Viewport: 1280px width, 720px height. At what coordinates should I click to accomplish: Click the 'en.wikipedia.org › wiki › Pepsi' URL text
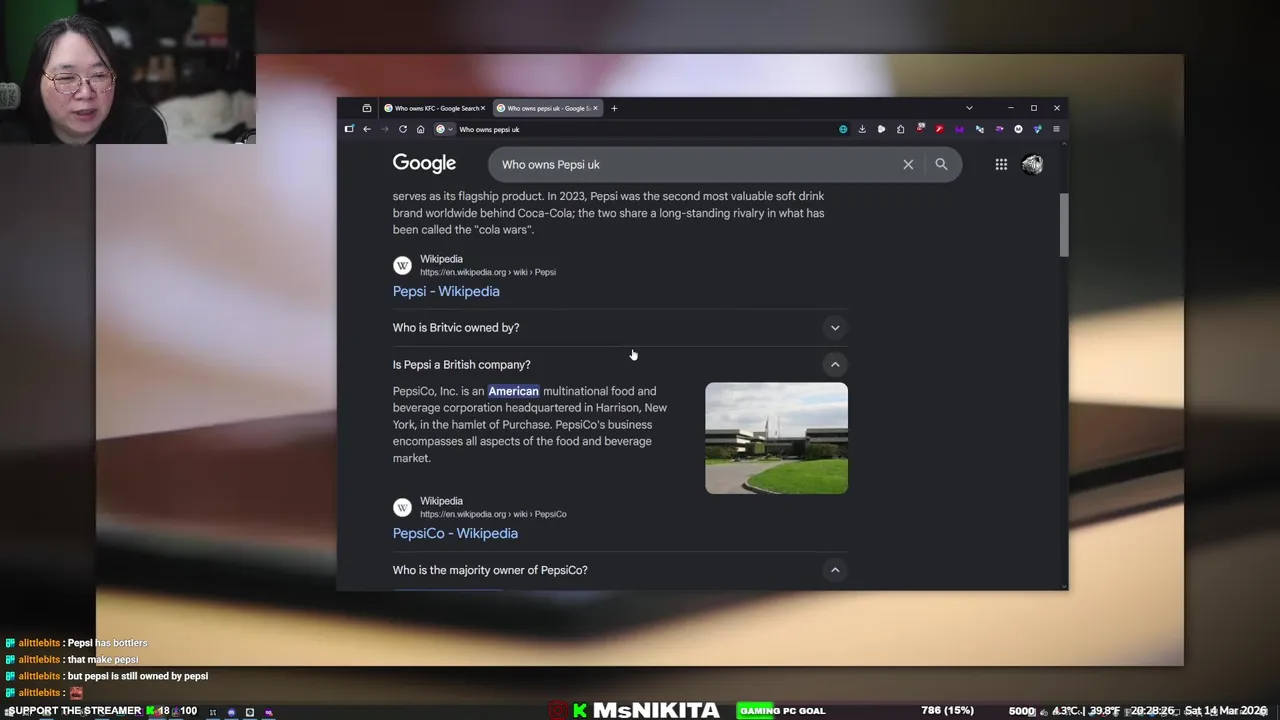(488, 272)
